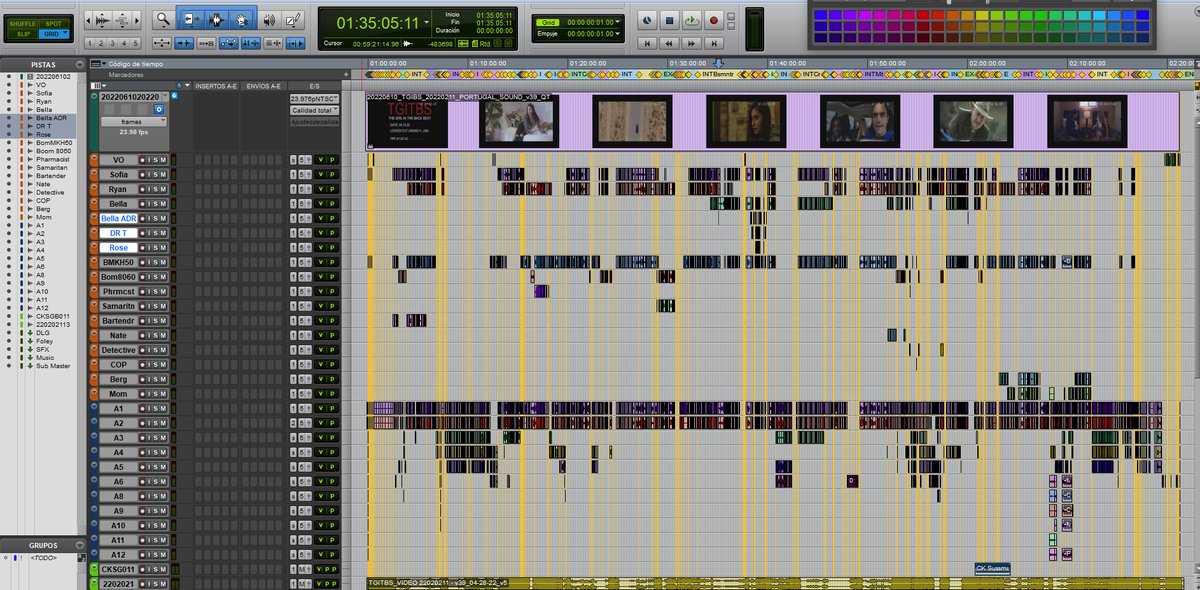Enable Shuffle edit mode

[23, 24]
